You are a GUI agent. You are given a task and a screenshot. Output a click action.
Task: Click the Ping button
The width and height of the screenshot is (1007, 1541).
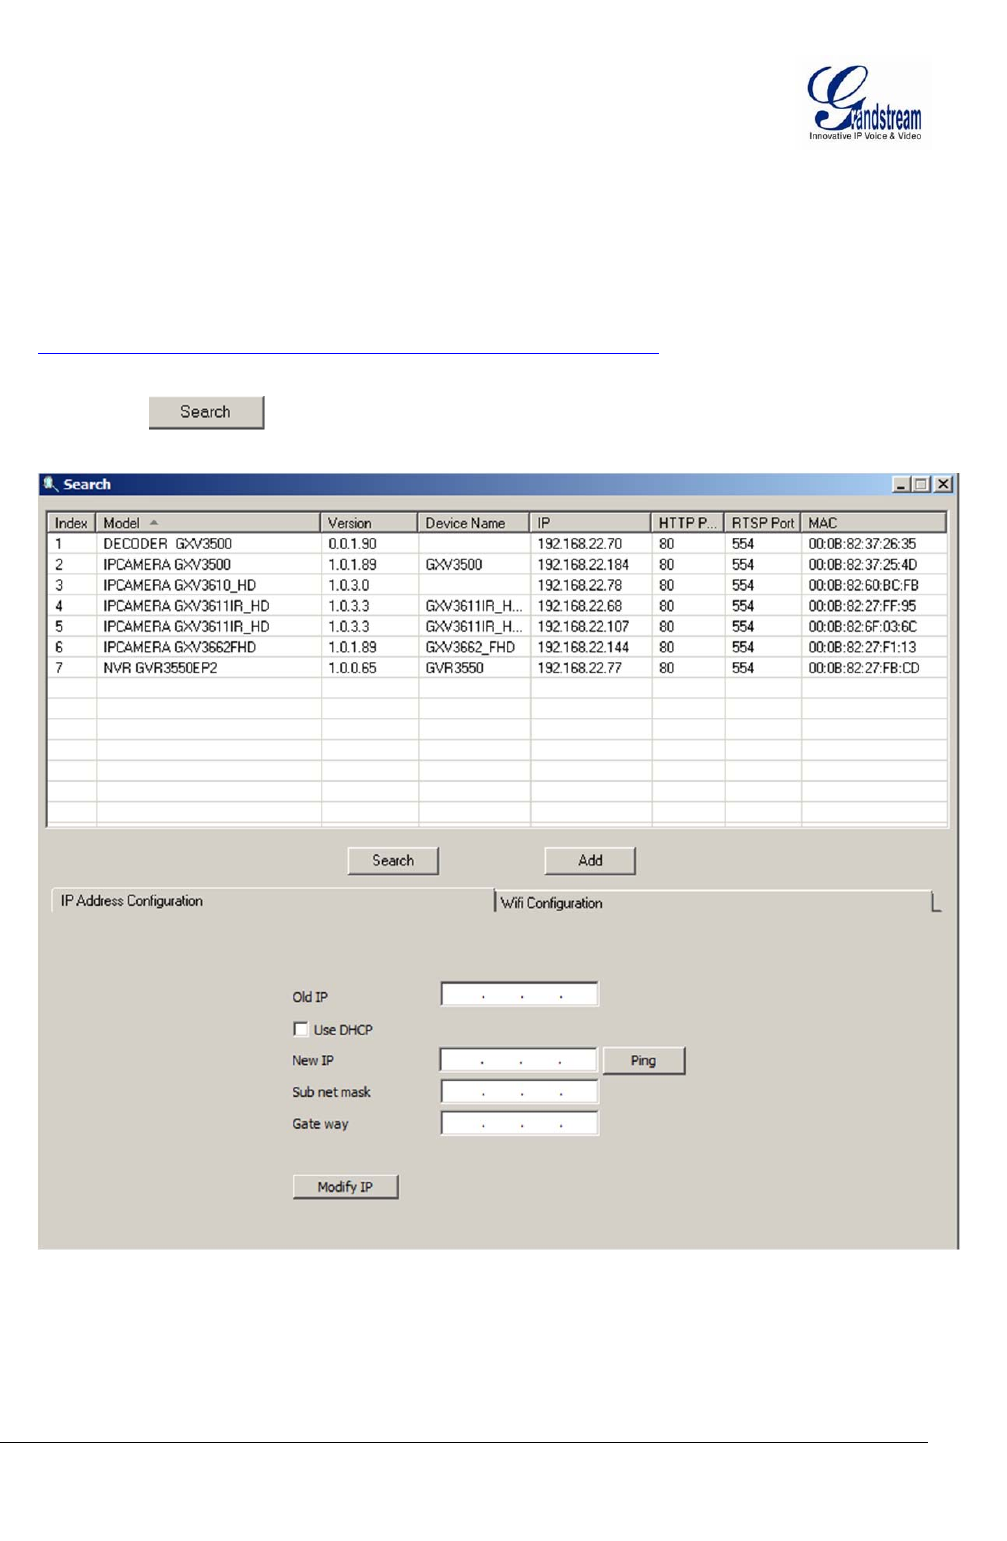click(644, 1060)
